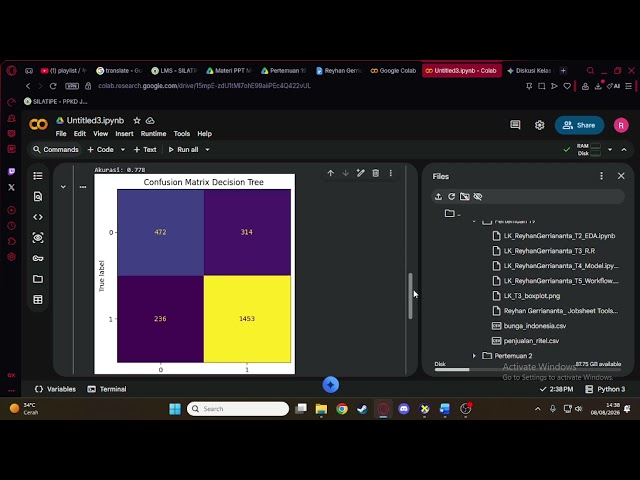The width and height of the screenshot is (640, 480).
Task: Open the cell output options ellipsis
Action: tap(83, 187)
